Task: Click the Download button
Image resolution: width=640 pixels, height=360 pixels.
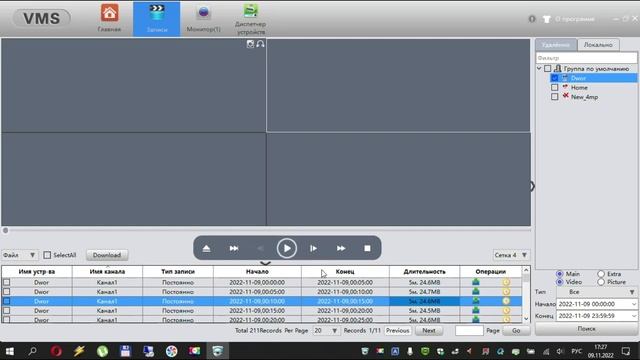Action: [107, 255]
